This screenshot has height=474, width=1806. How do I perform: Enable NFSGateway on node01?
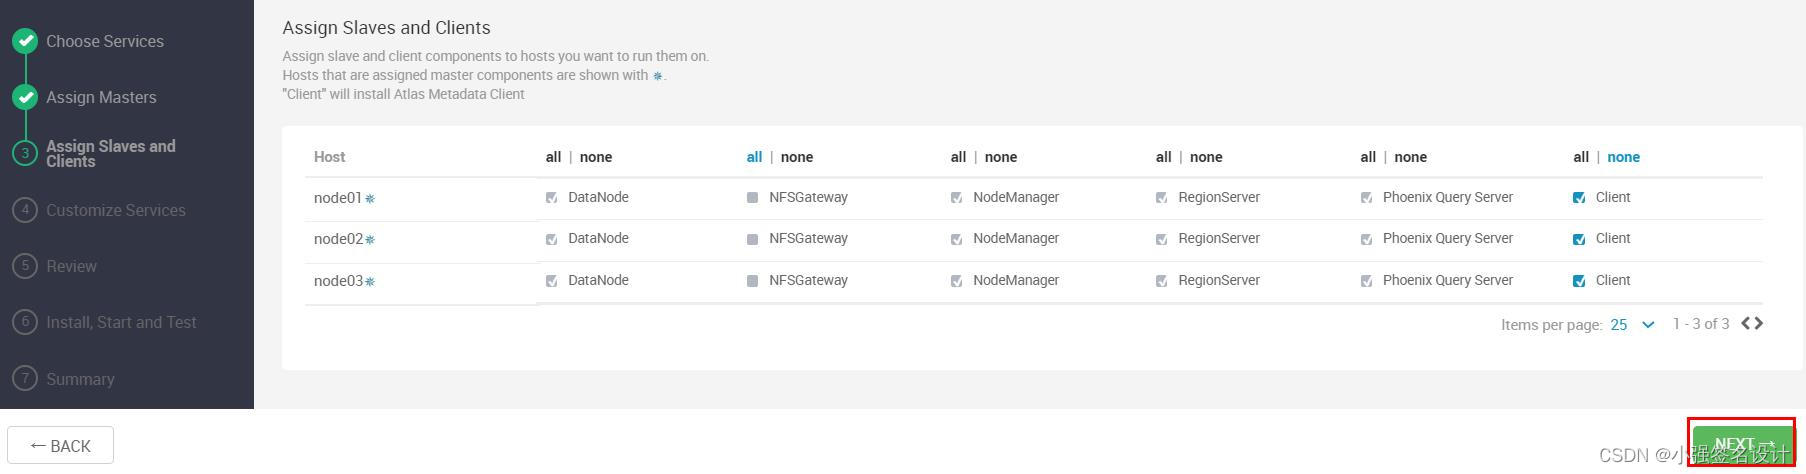tap(752, 198)
